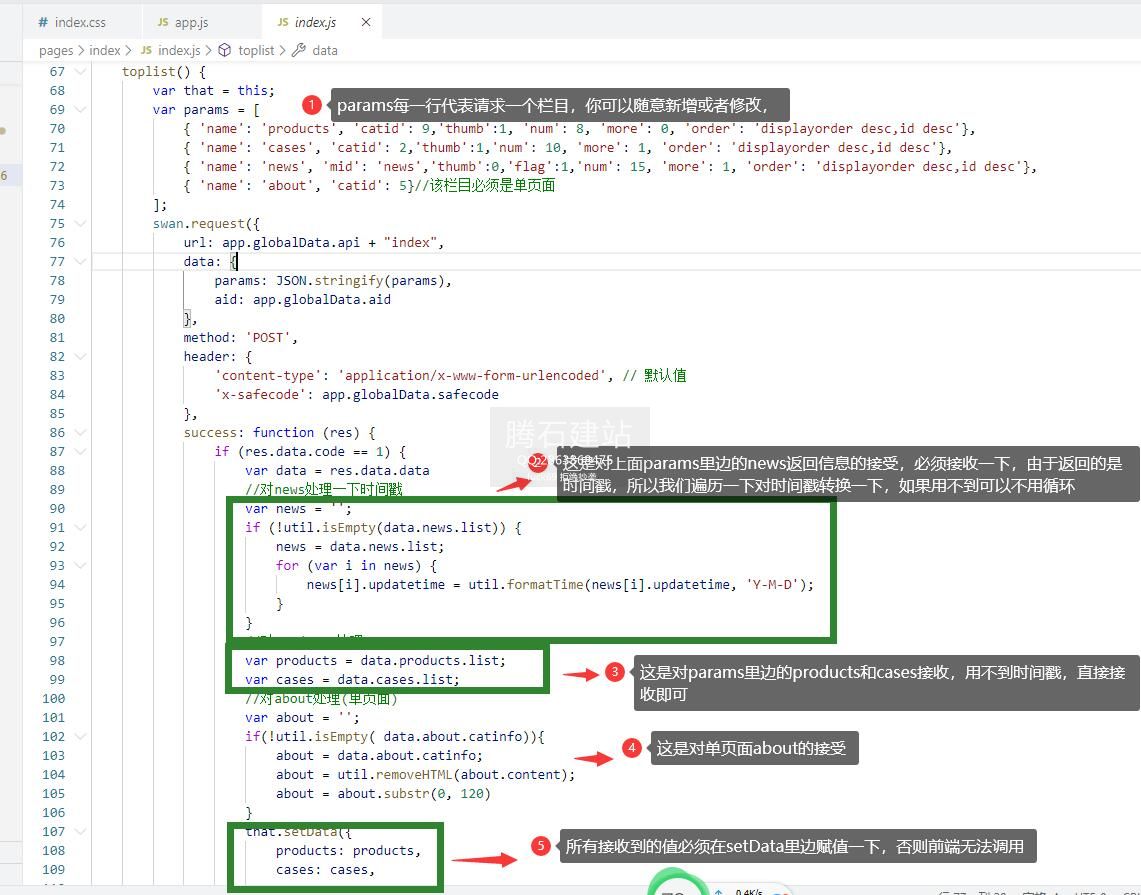The height and width of the screenshot is (895, 1141).
Task: Collapse the toplist() function at line 67
Action: click(x=80, y=71)
